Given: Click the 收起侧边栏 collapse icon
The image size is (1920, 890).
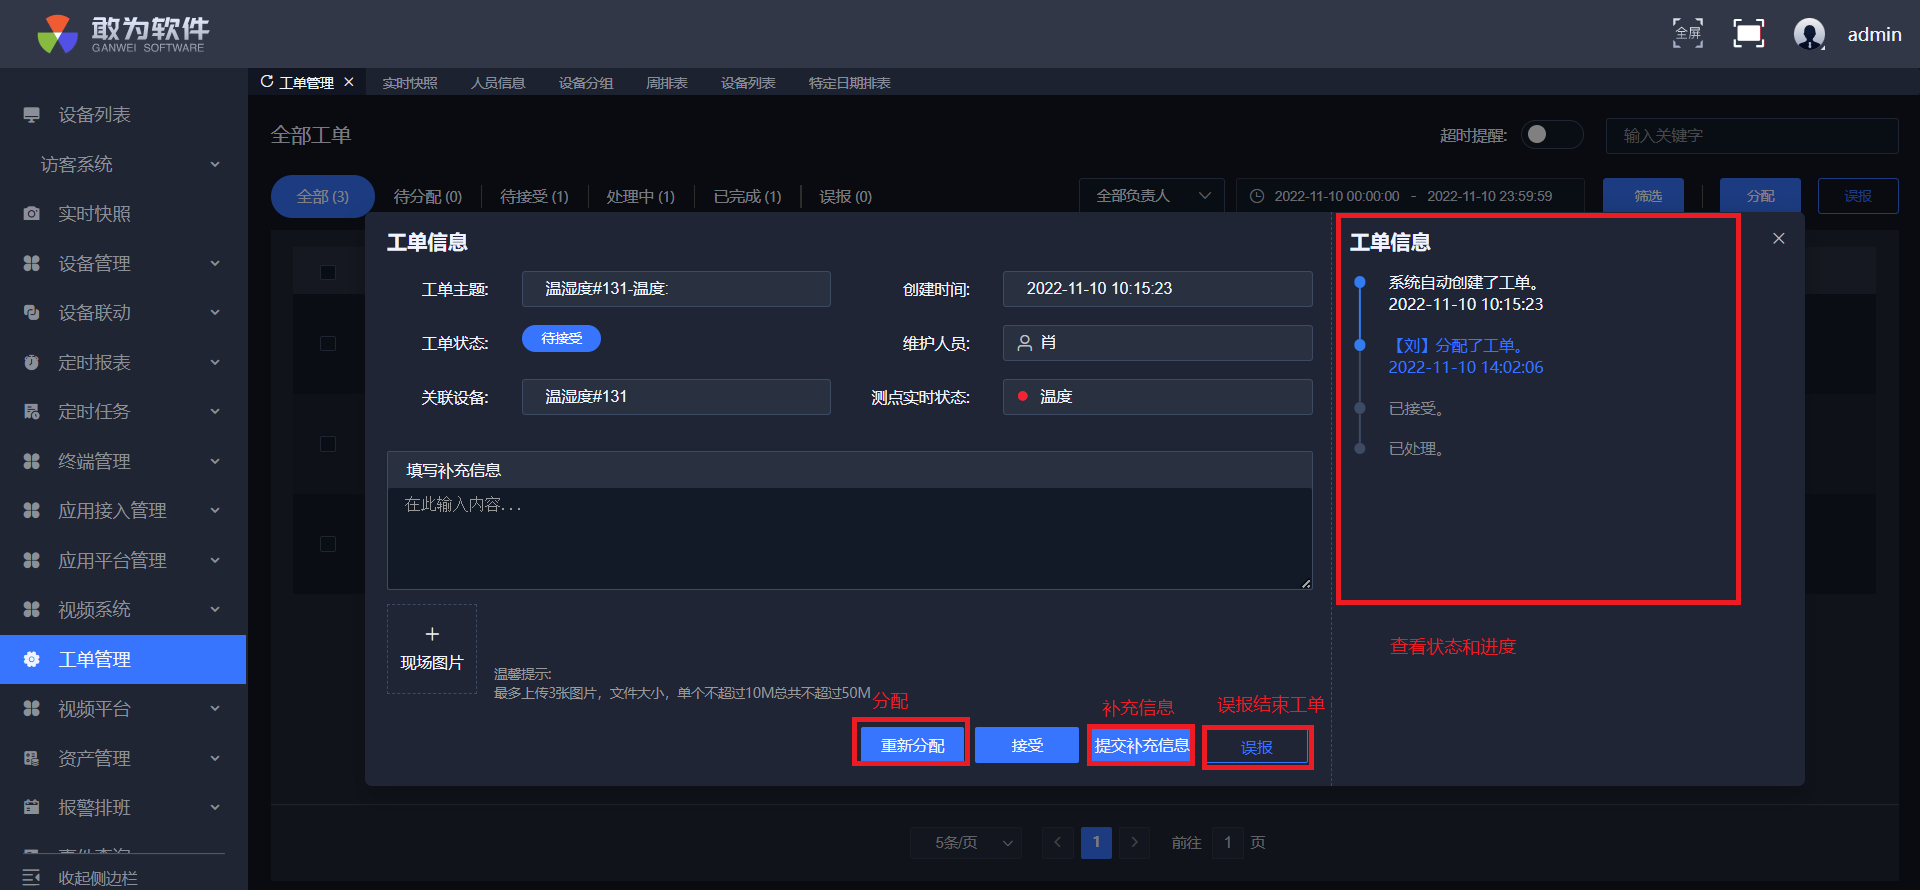Looking at the screenshot, I should point(32,877).
